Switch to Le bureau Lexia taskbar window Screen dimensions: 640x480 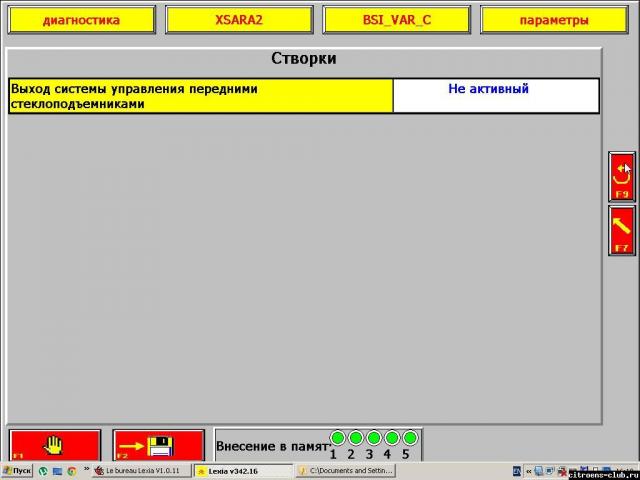coord(142,471)
